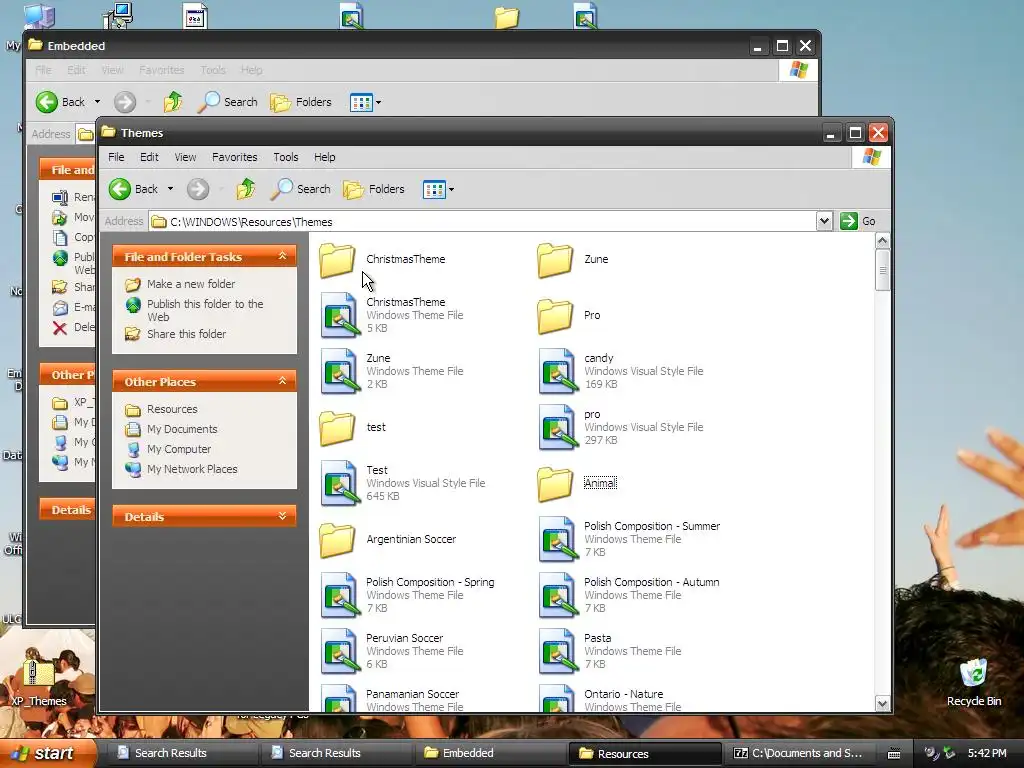Expand the address bar dropdown in Themes window

tap(824, 221)
